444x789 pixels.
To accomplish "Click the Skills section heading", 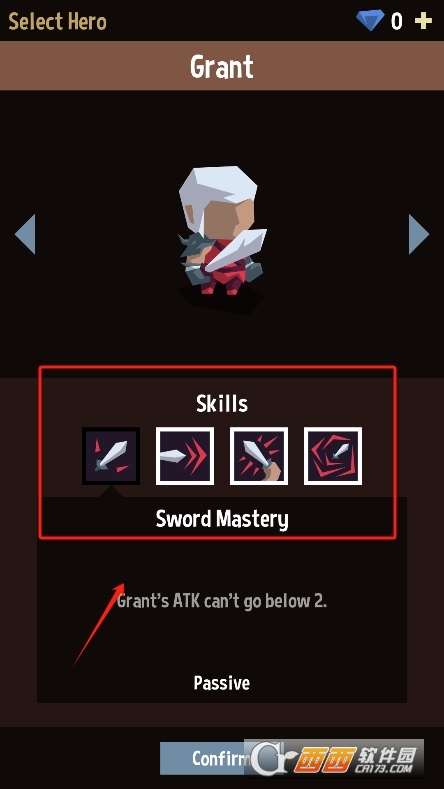I will pos(222,404).
